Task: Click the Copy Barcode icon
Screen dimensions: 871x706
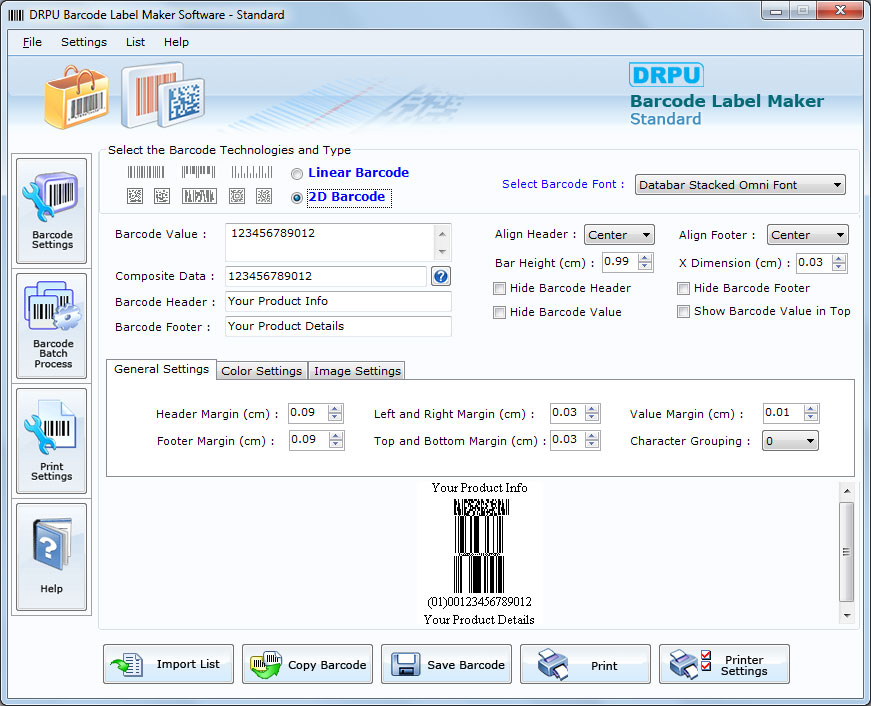Action: click(266, 664)
